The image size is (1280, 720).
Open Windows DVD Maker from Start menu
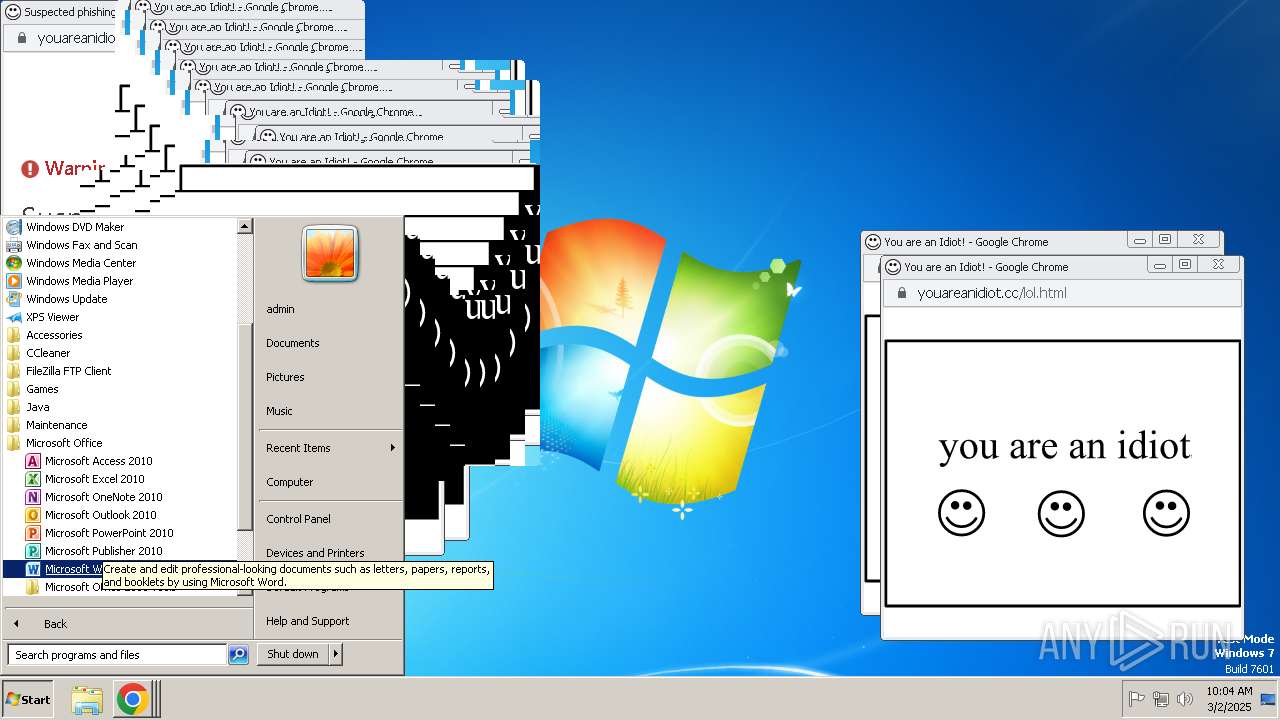(75, 227)
